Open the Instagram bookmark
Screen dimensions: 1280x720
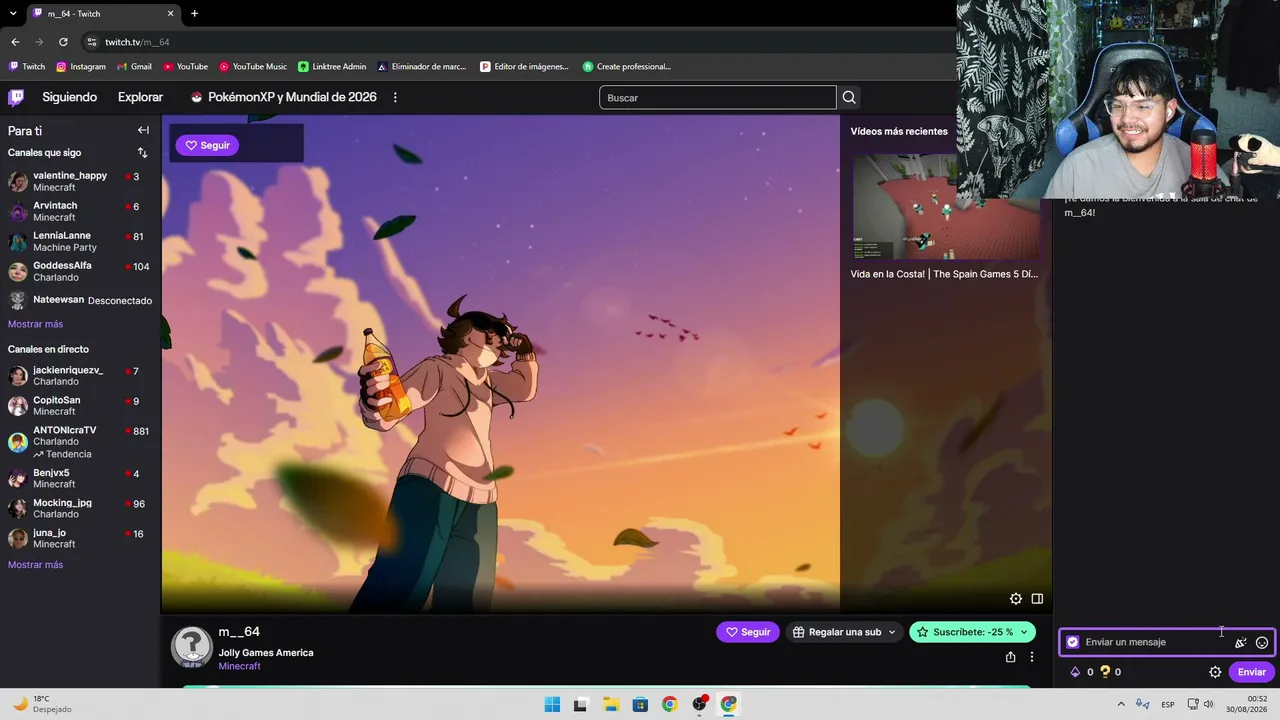[x=81, y=67]
